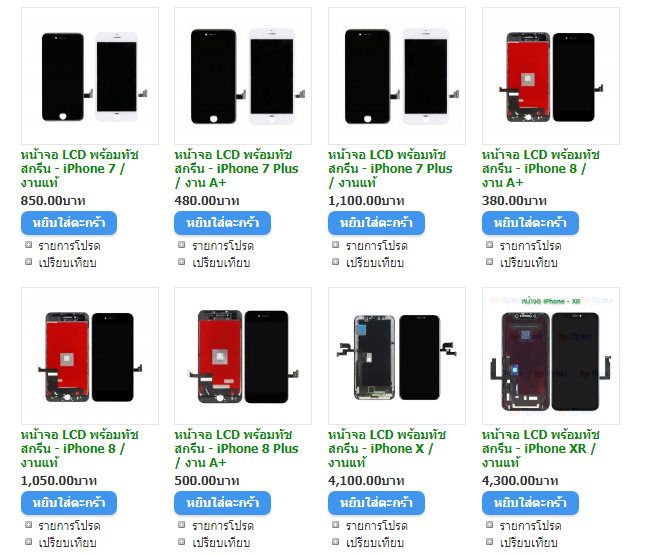Click compare plus icon for iPhone 7 Plus A+
This screenshot has width=657, height=555.
pyautogui.click(x=181, y=262)
